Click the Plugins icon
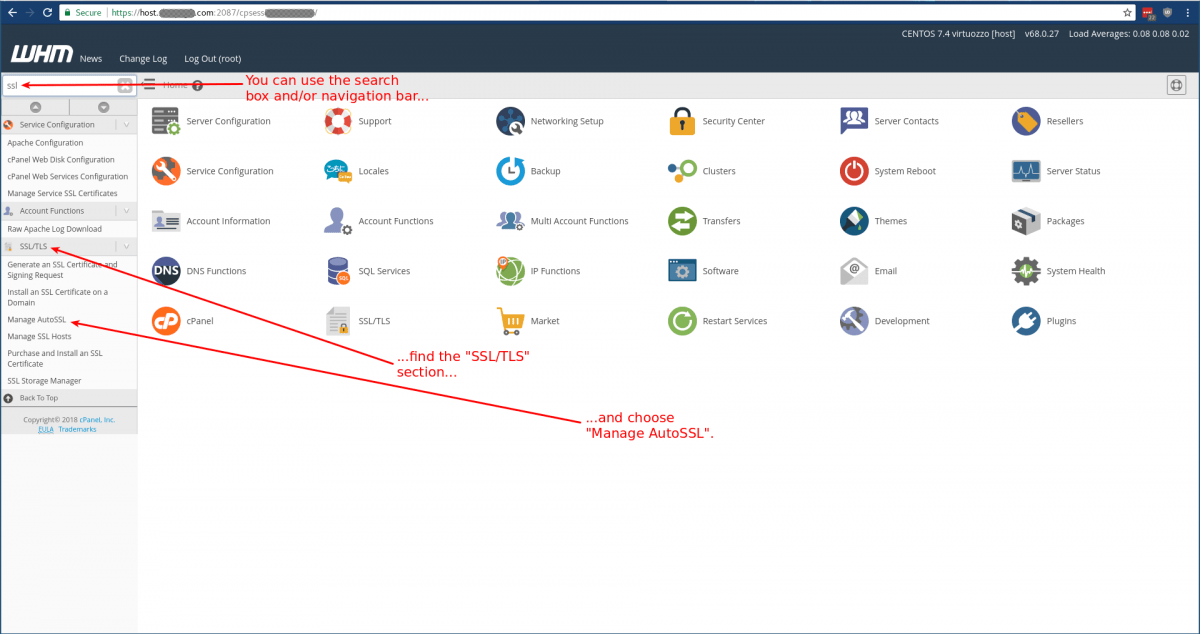The height and width of the screenshot is (634, 1200). (1025, 320)
